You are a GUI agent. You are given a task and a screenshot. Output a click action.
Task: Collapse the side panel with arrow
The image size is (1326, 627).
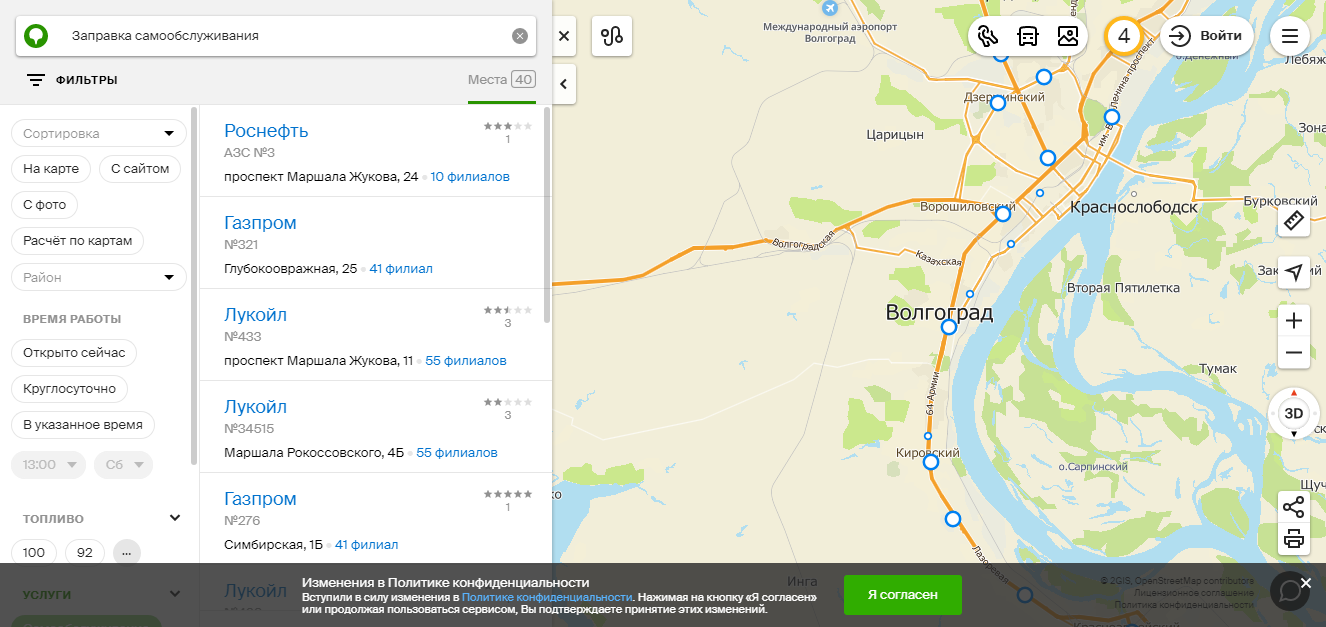[x=563, y=84]
